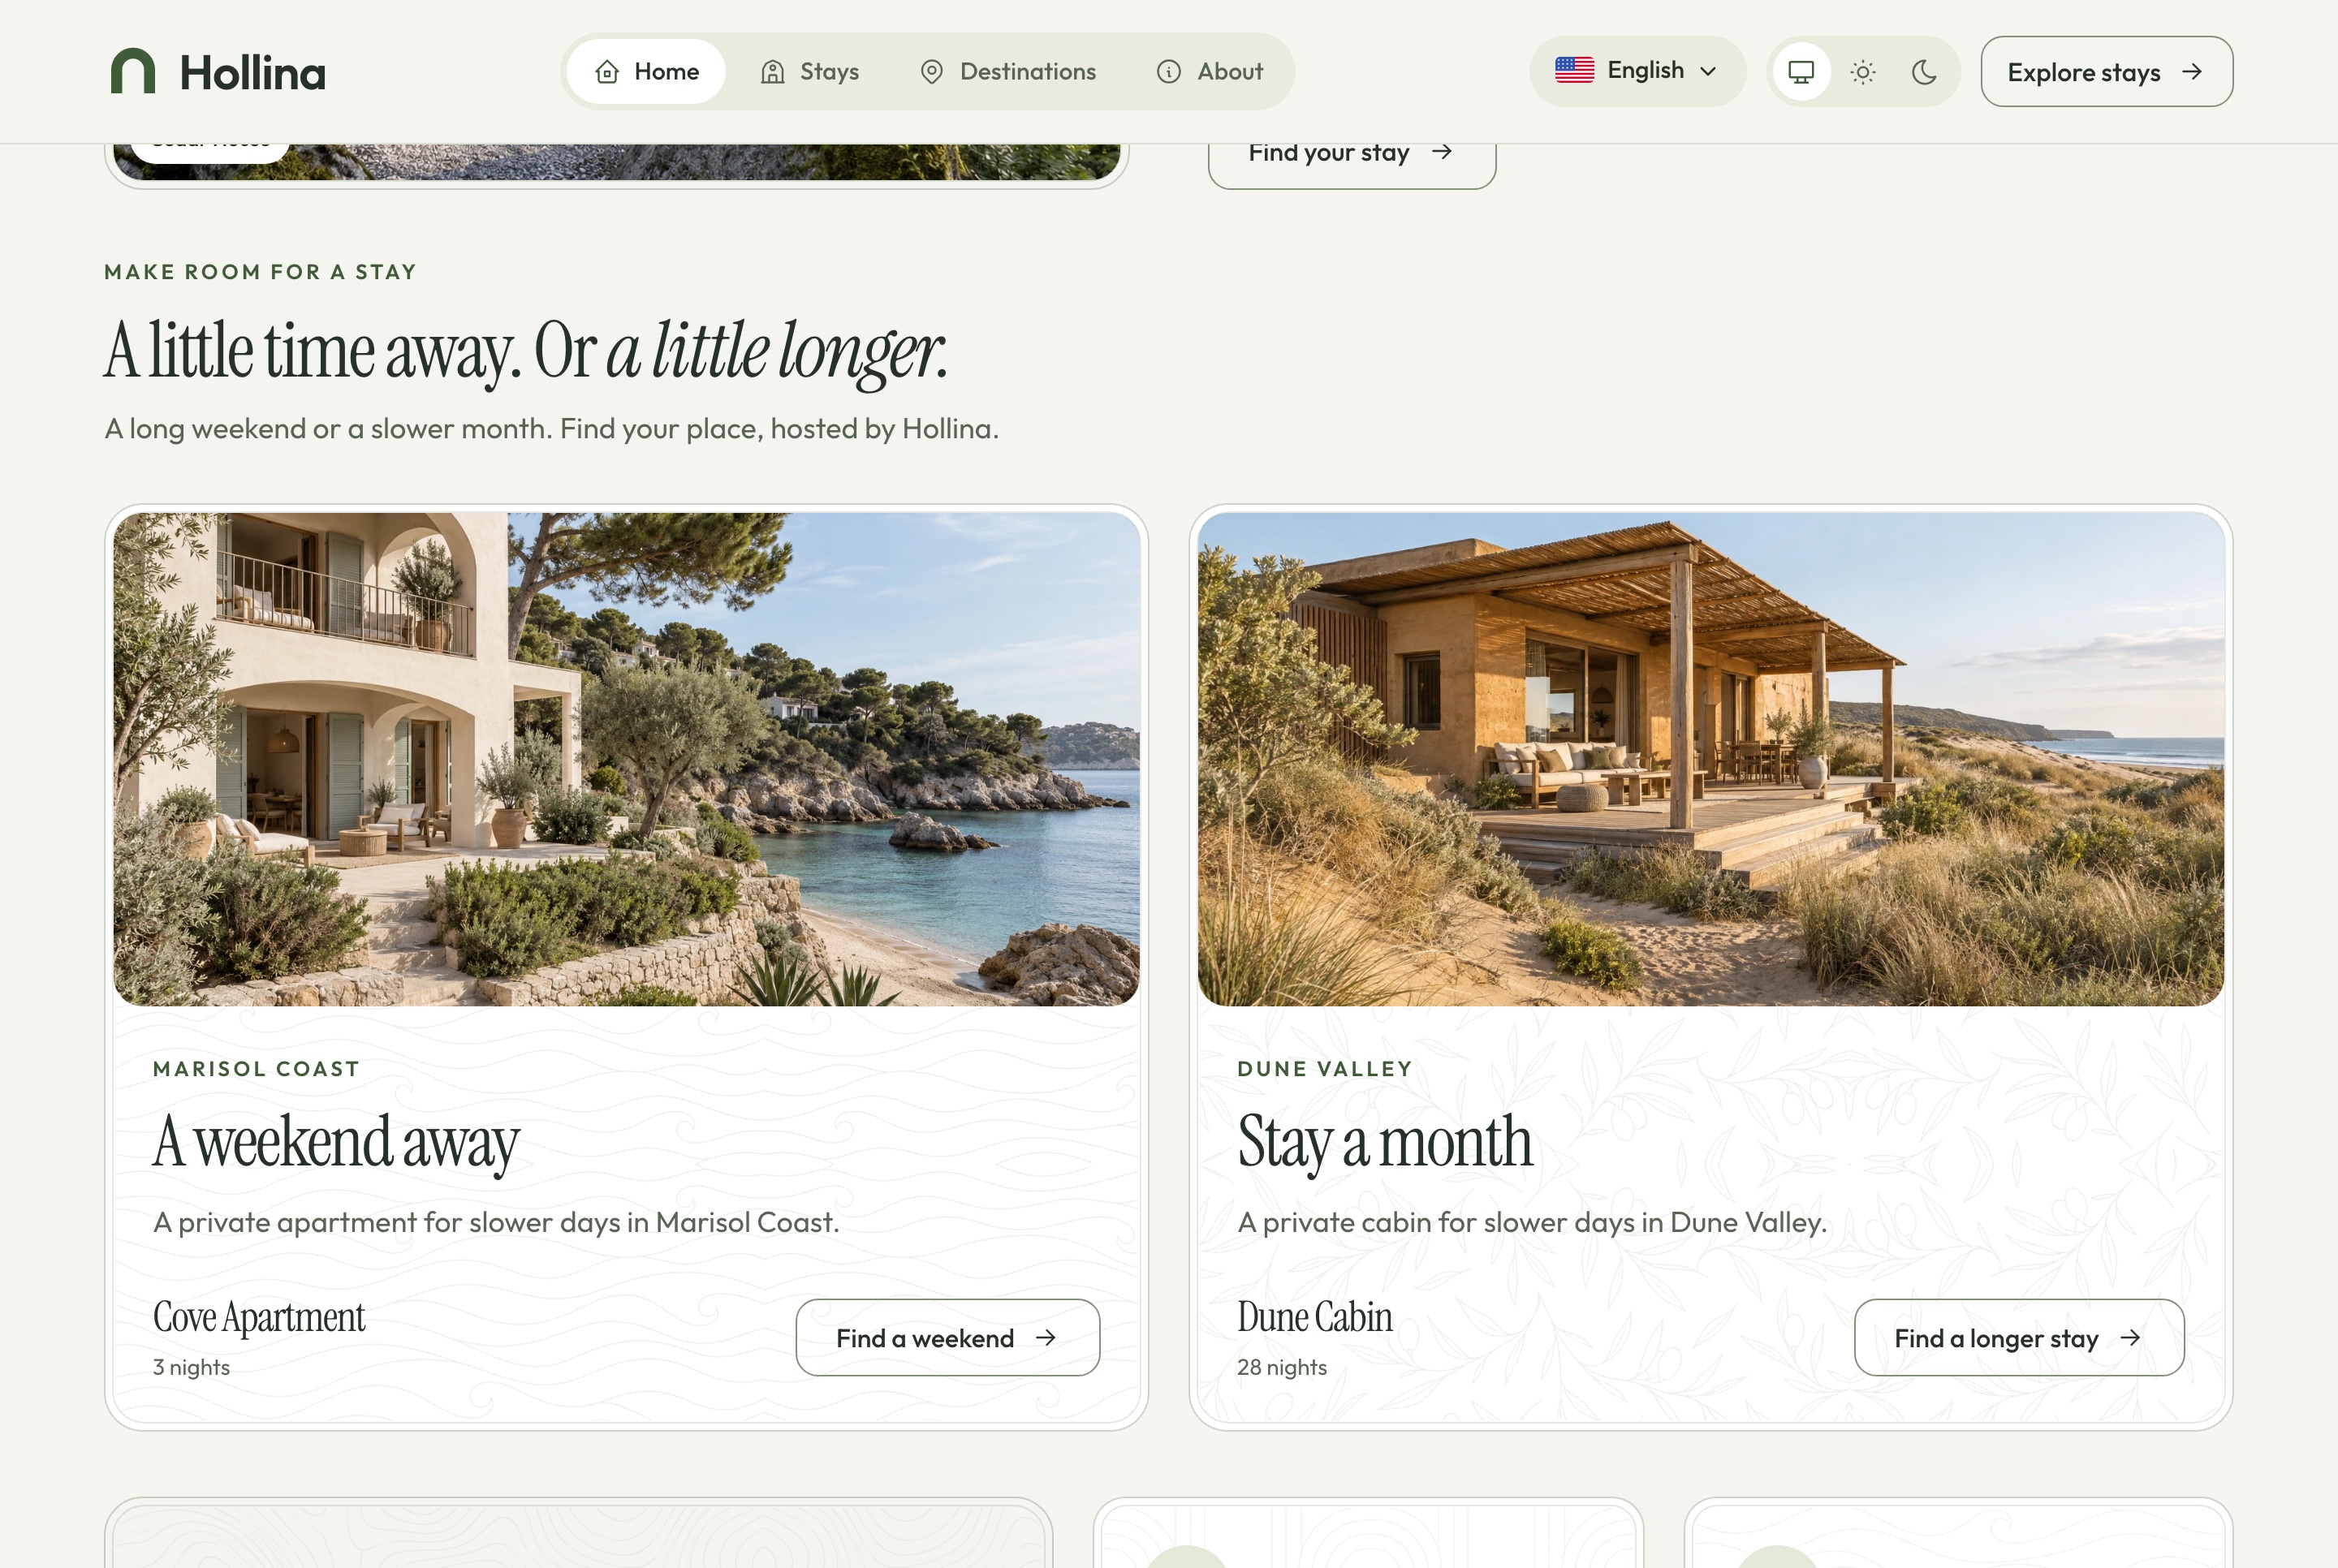Click the Cove Apartment title

tap(259, 1317)
